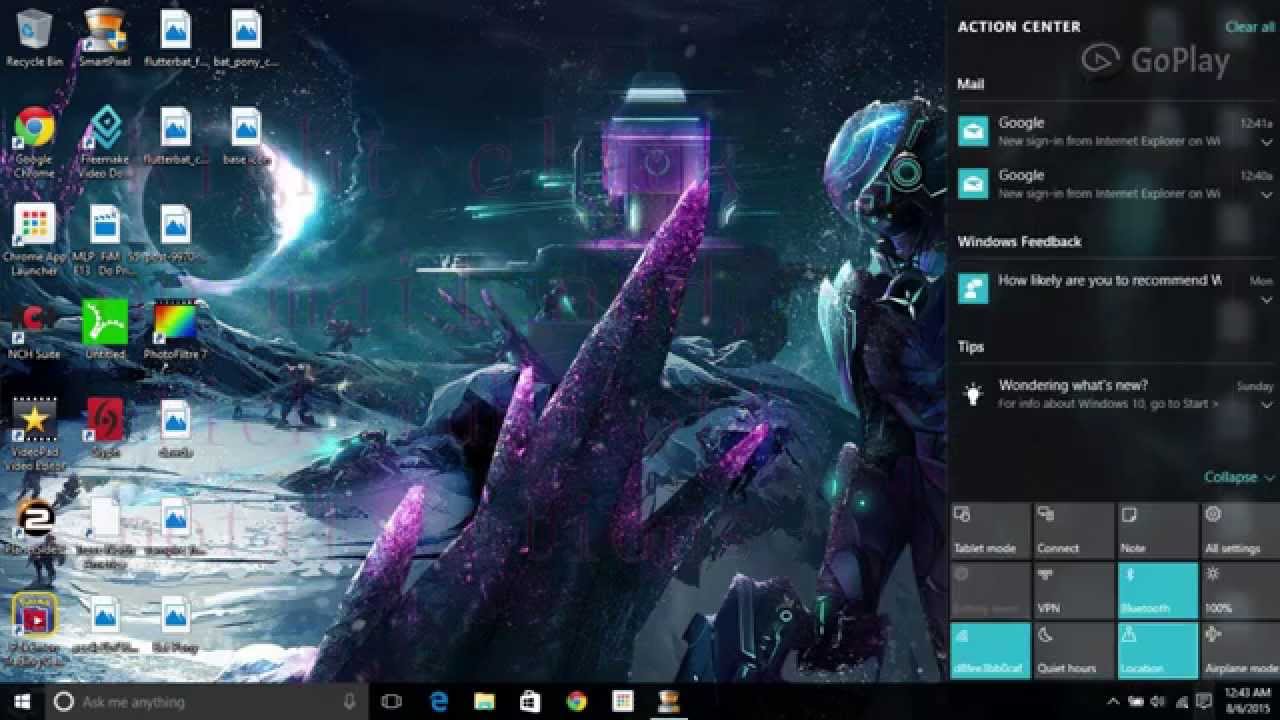
Task: Open the network icon in system tray
Action: (1181, 701)
